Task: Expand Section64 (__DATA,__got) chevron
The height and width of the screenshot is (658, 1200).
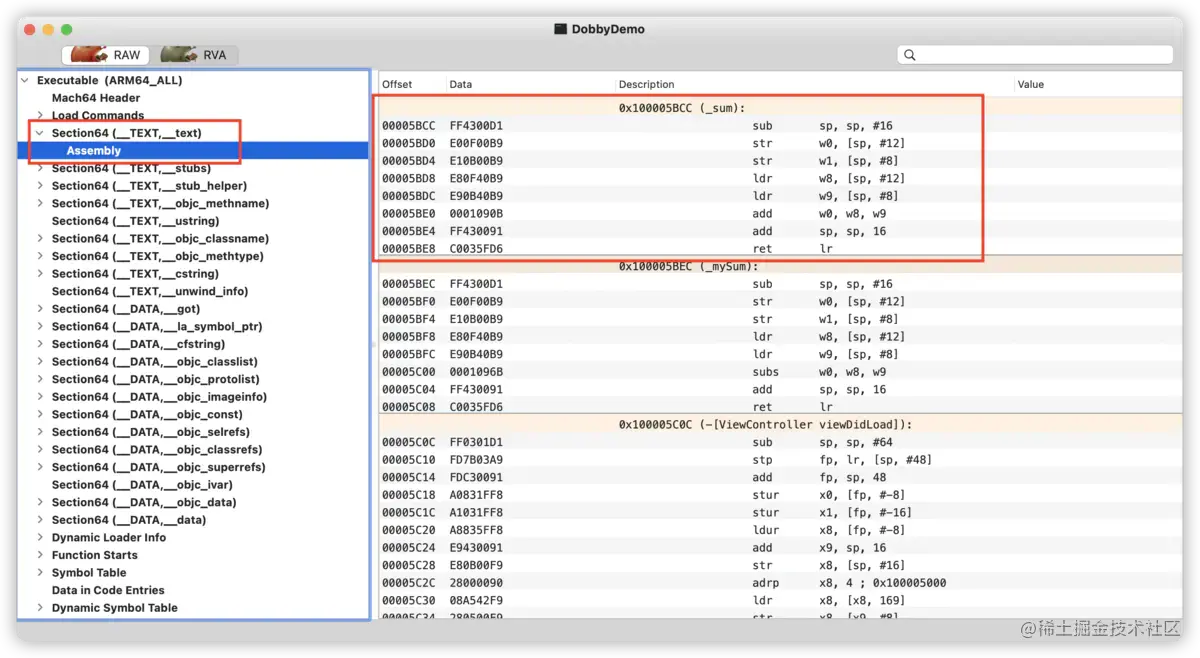Action: 40,309
